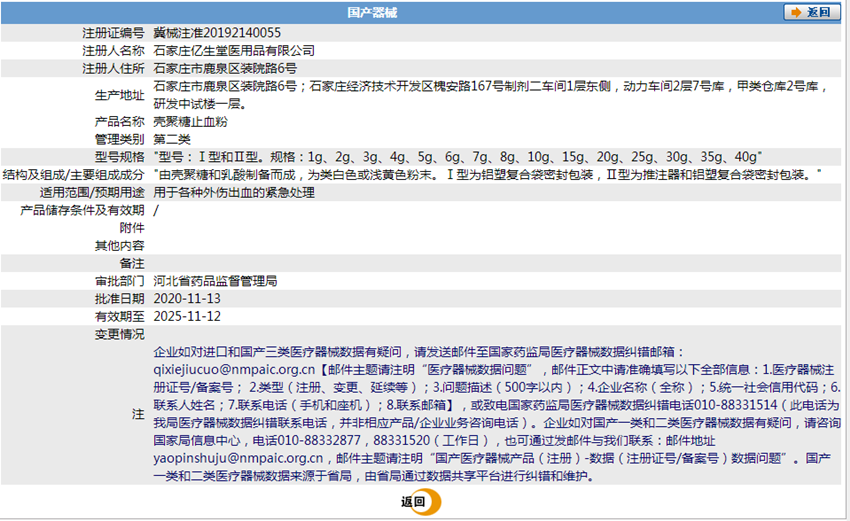
Task: Select composition text starting 由壳聚糖和乳酸制备而成
Action: point(487,175)
